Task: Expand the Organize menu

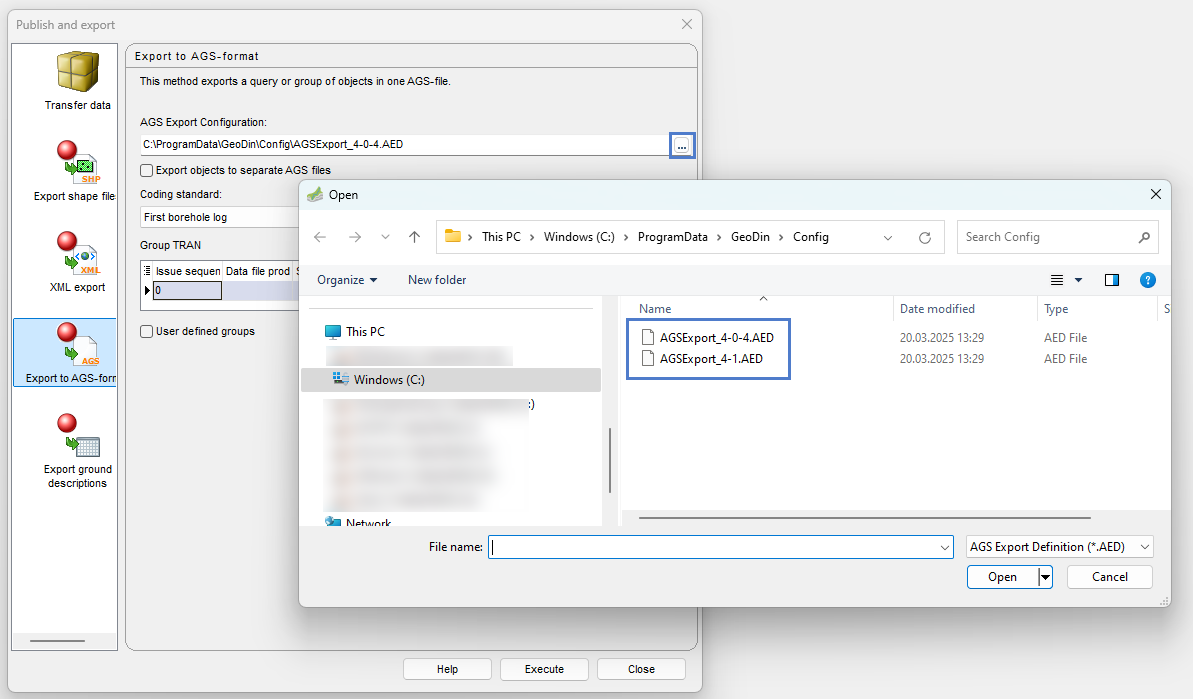Action: 347,280
